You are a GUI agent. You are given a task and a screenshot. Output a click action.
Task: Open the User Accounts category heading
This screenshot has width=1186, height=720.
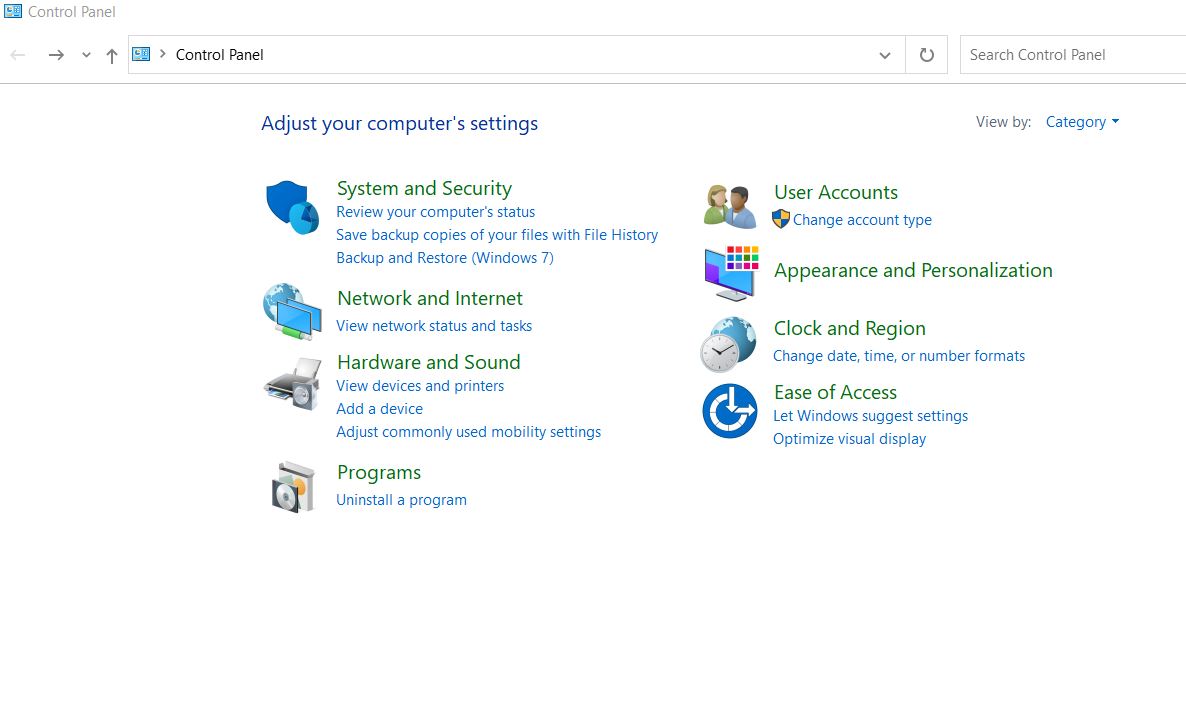point(836,193)
